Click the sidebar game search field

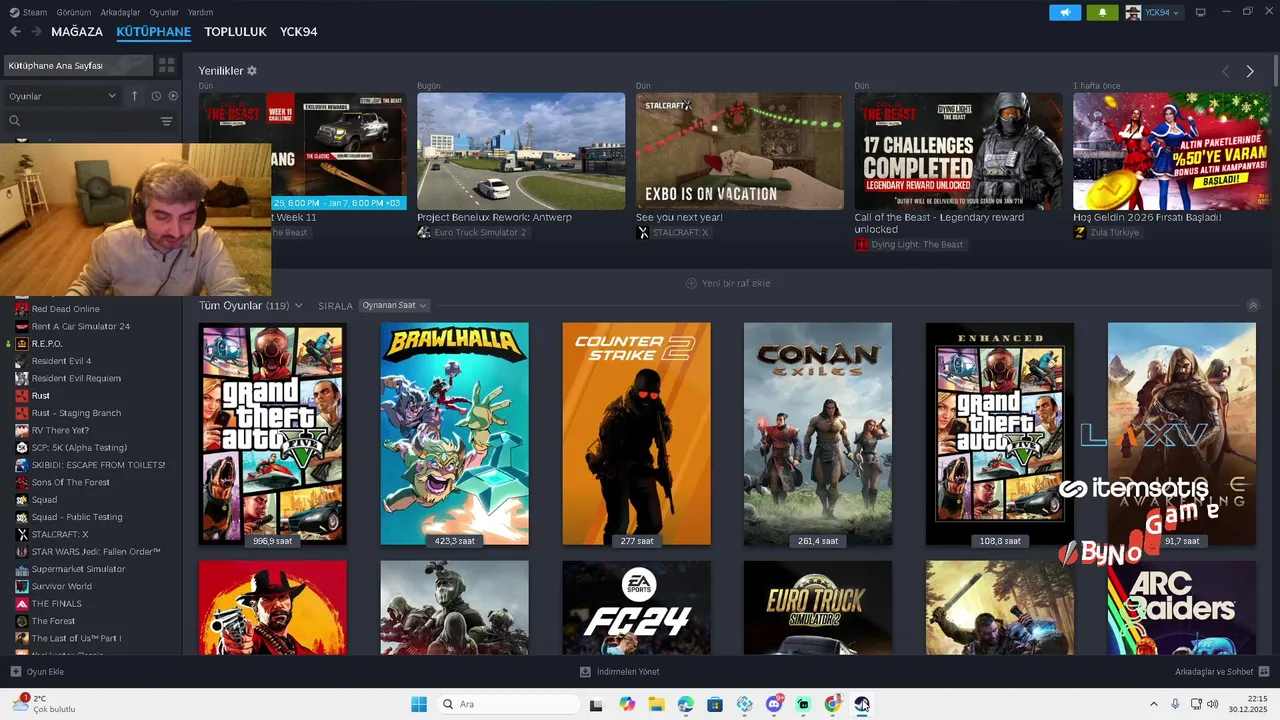pos(89,121)
